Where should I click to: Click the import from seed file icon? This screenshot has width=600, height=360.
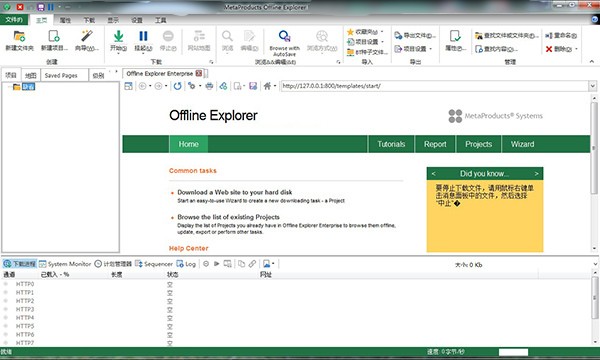tap(350, 52)
